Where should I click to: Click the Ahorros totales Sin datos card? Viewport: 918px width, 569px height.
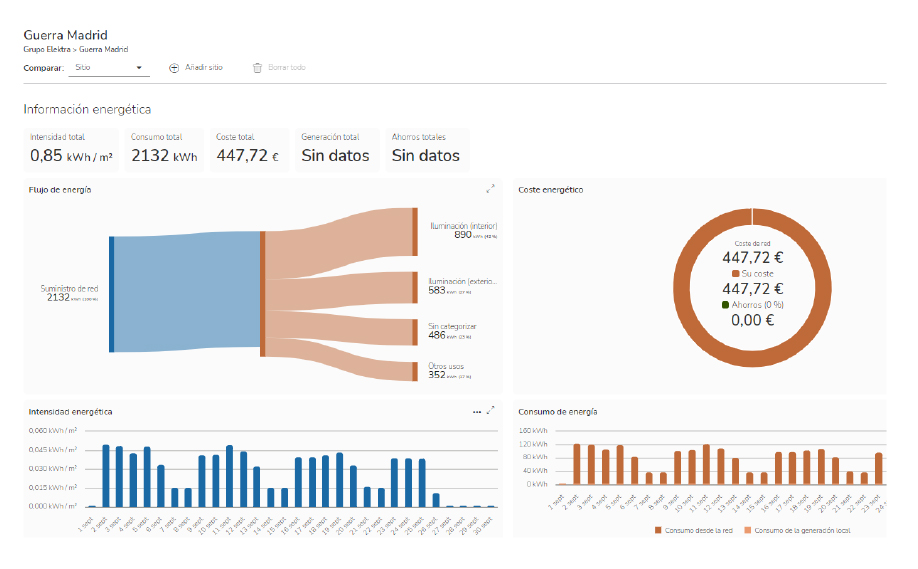pyautogui.click(x=427, y=149)
